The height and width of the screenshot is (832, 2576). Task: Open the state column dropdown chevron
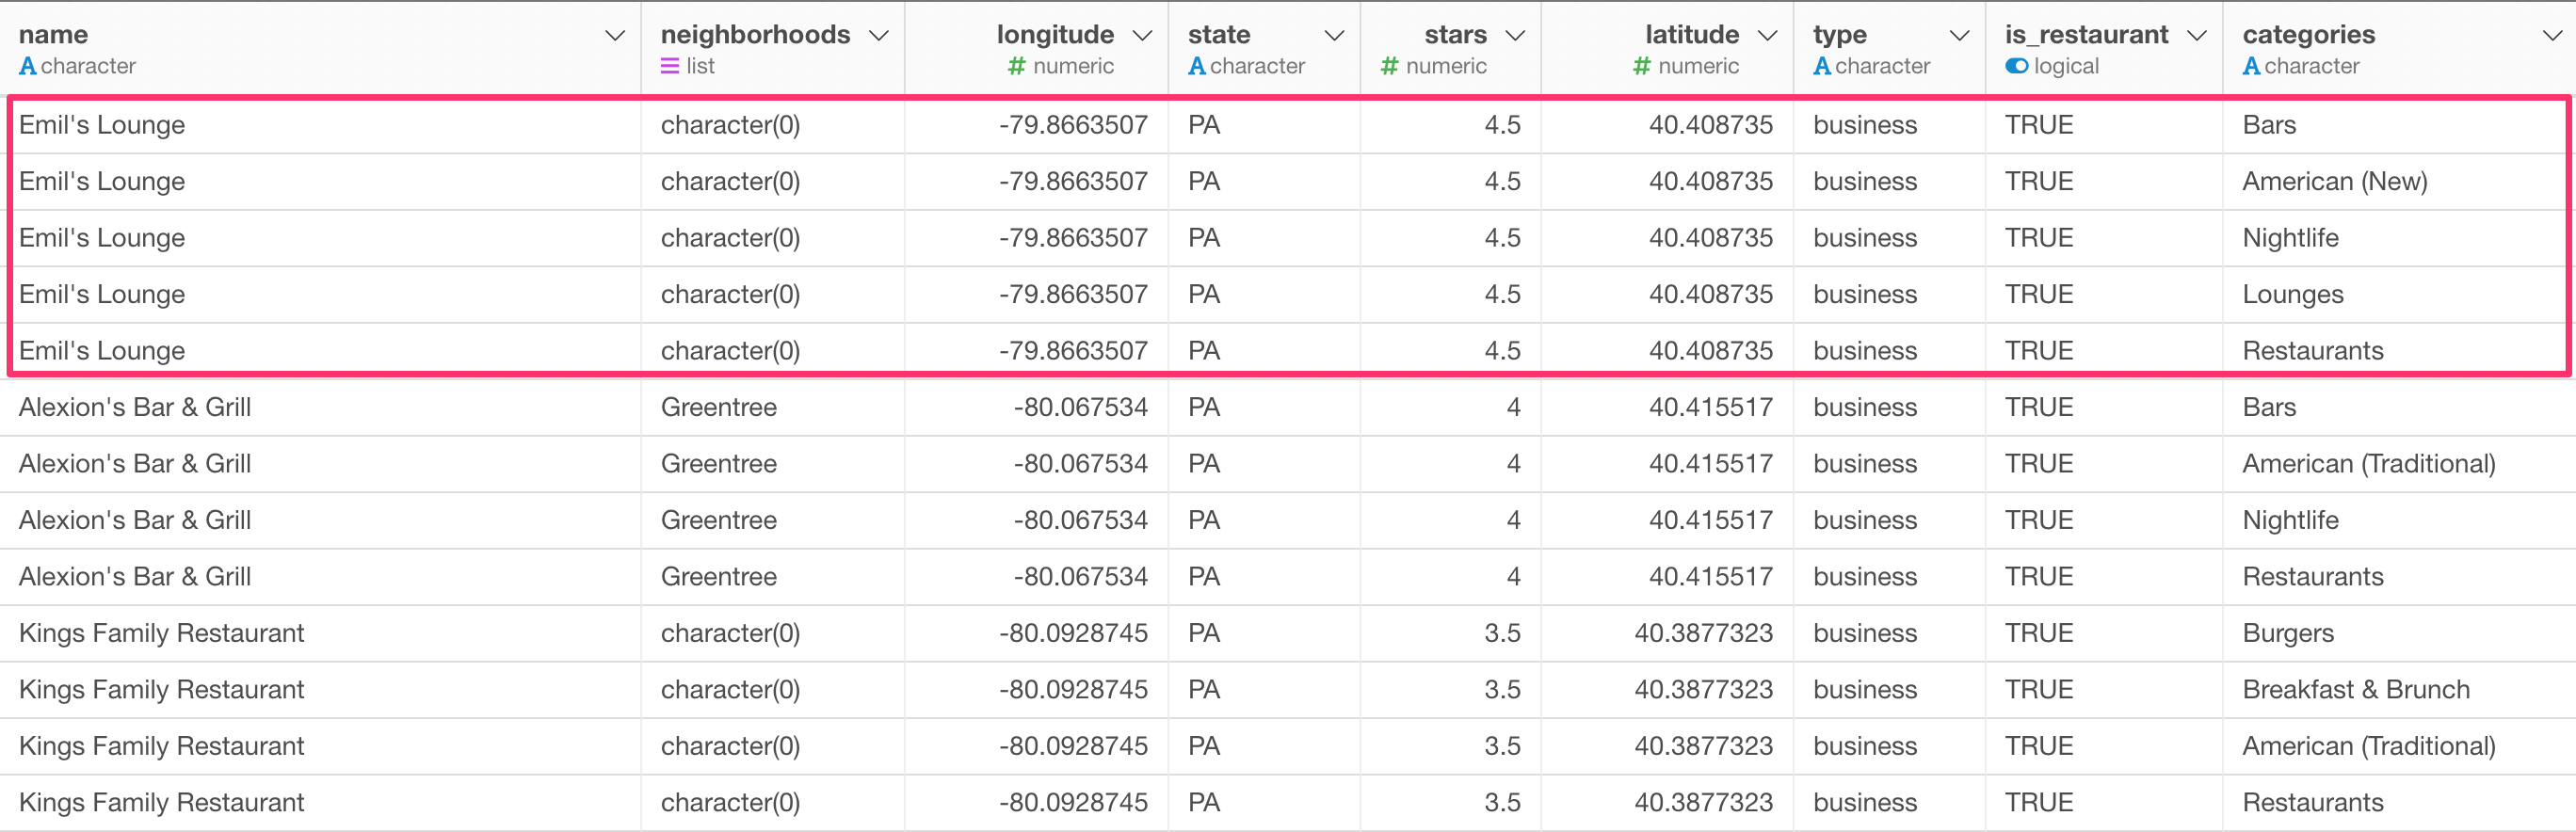tap(1334, 36)
